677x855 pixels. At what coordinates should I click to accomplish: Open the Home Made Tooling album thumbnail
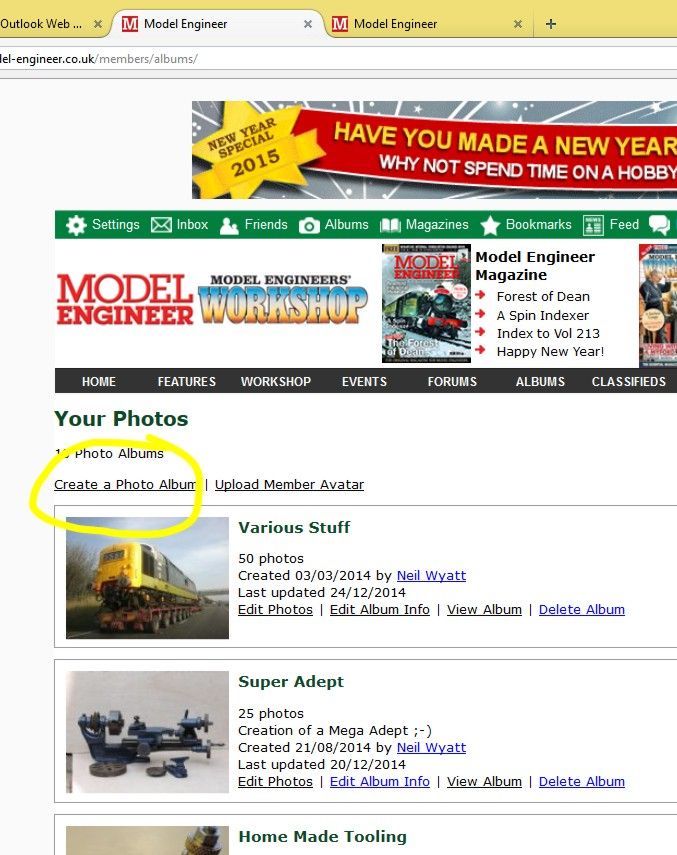(x=147, y=840)
